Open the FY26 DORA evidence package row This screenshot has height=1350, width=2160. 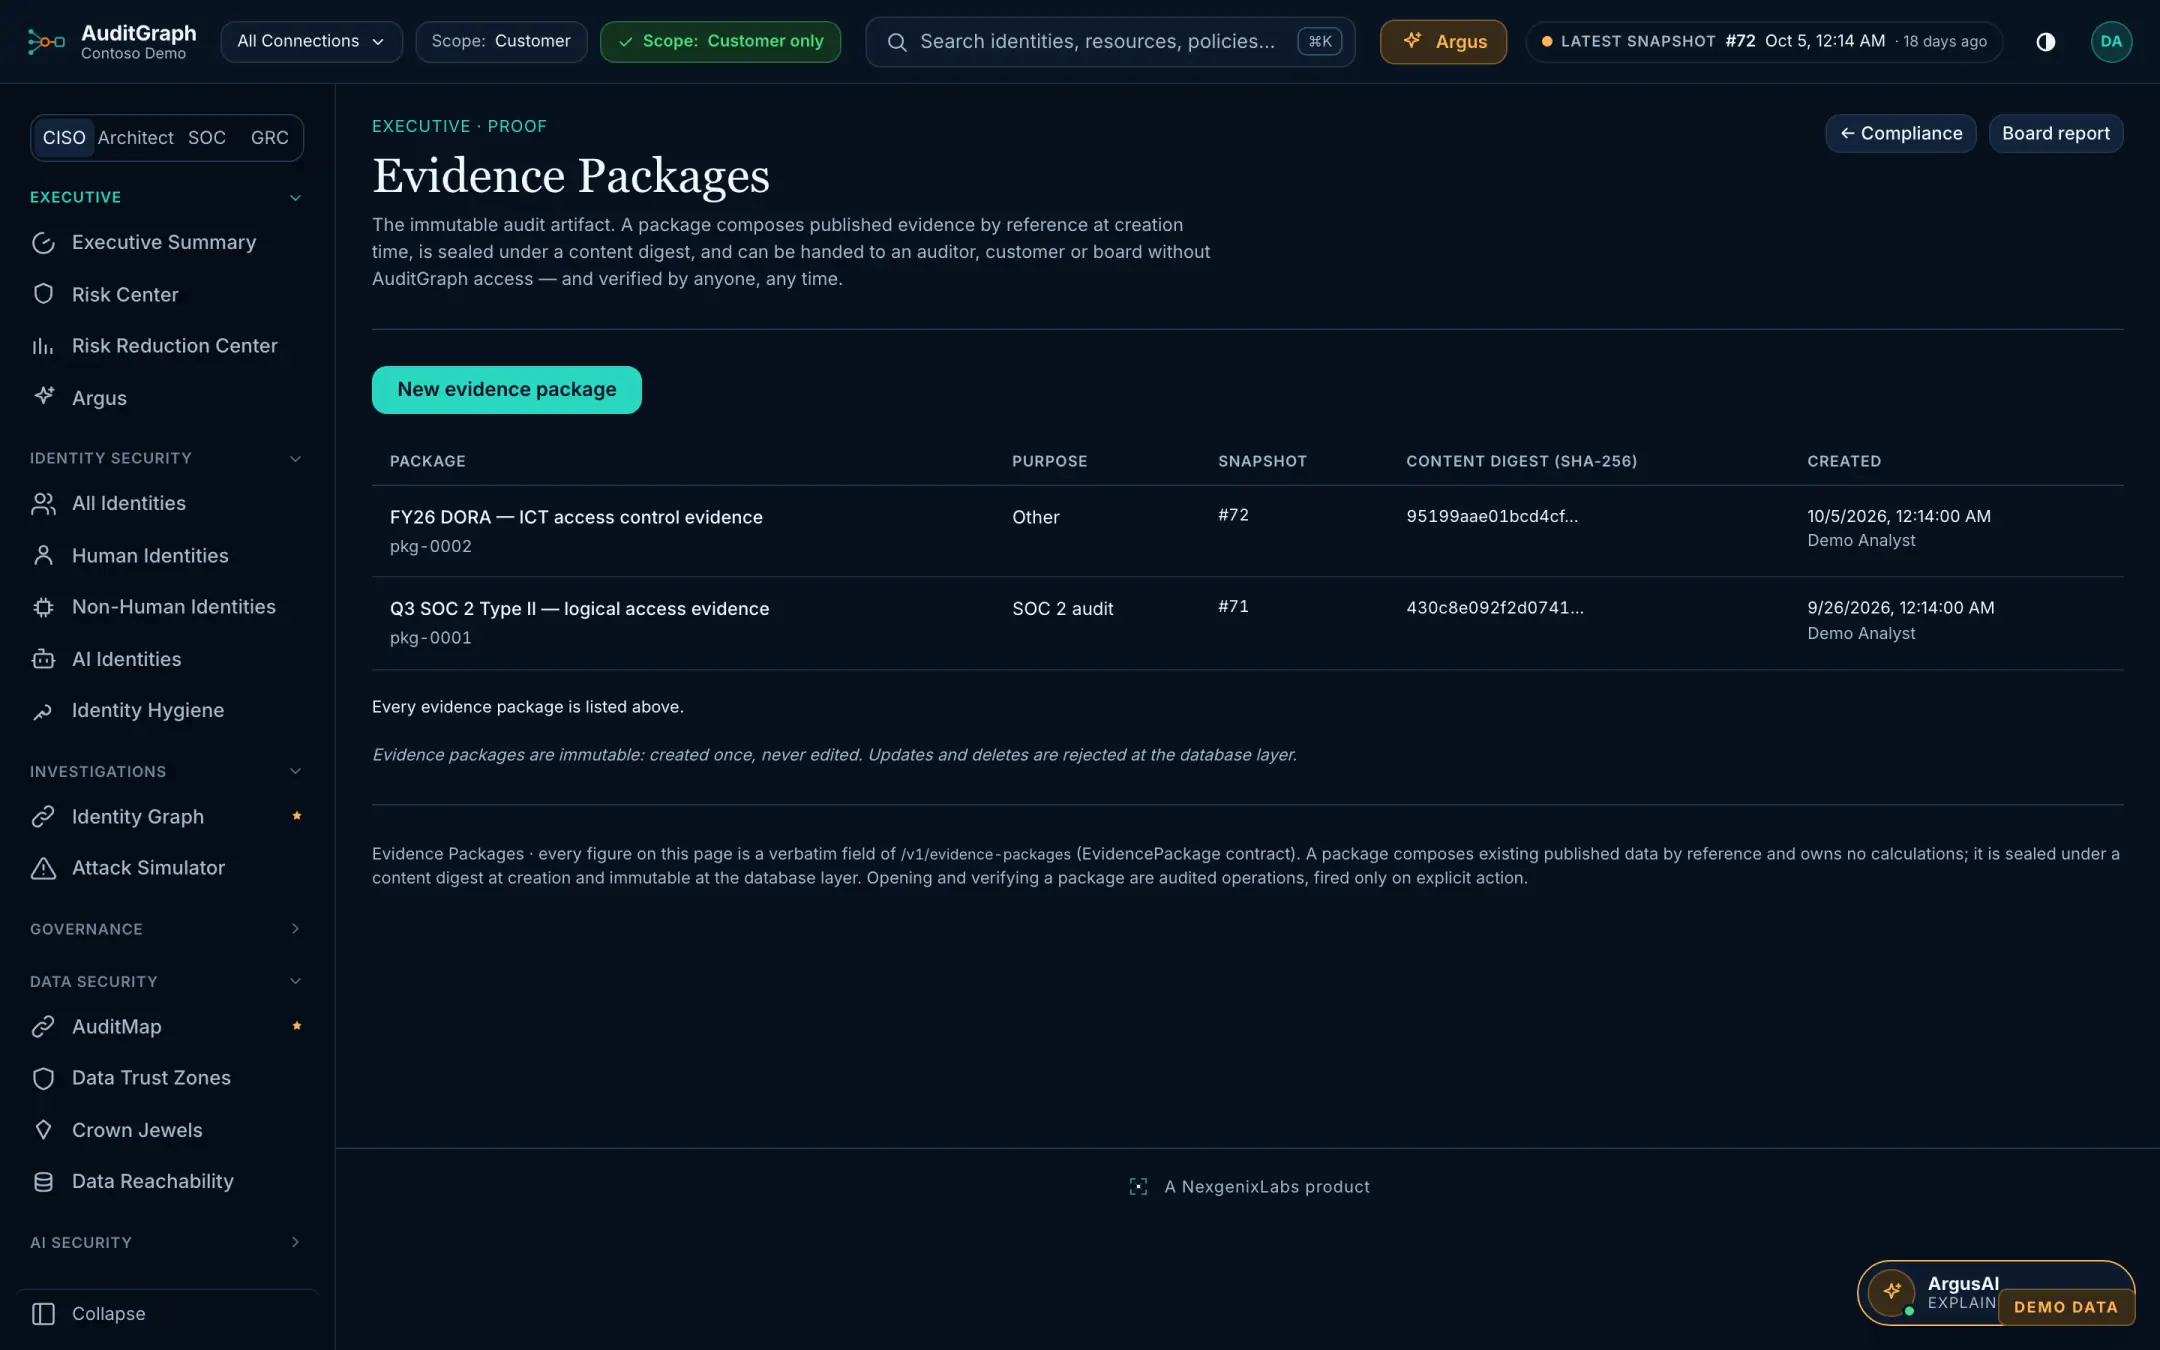1247,531
